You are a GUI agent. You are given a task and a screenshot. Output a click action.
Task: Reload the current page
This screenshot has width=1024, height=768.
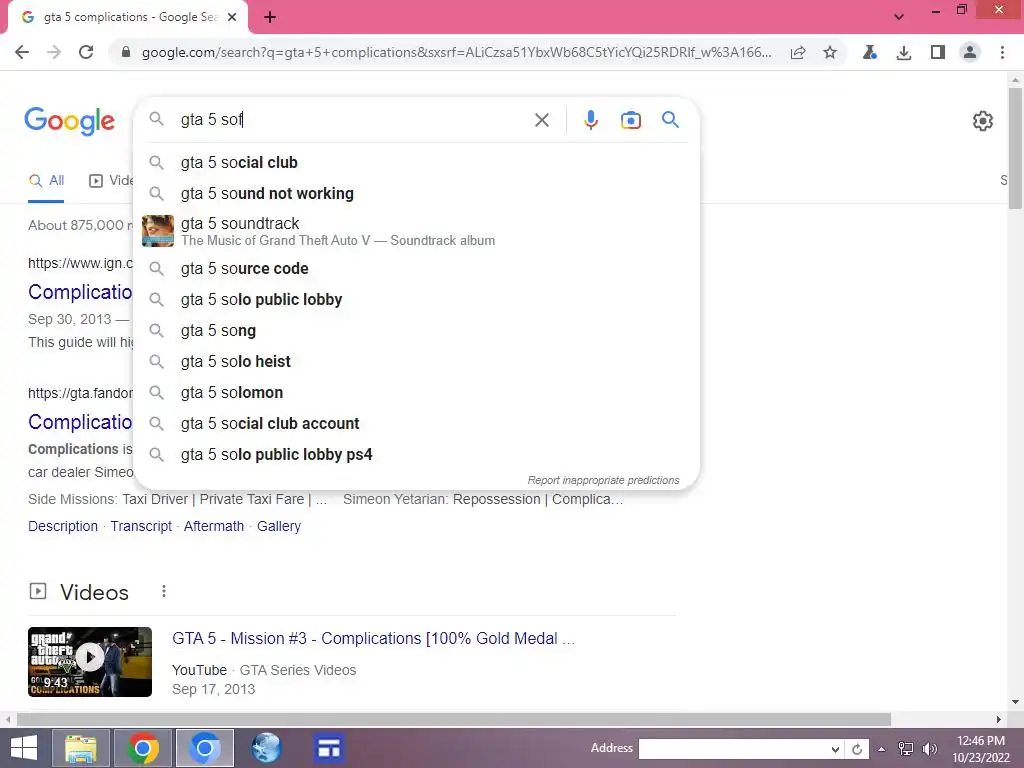(x=86, y=52)
